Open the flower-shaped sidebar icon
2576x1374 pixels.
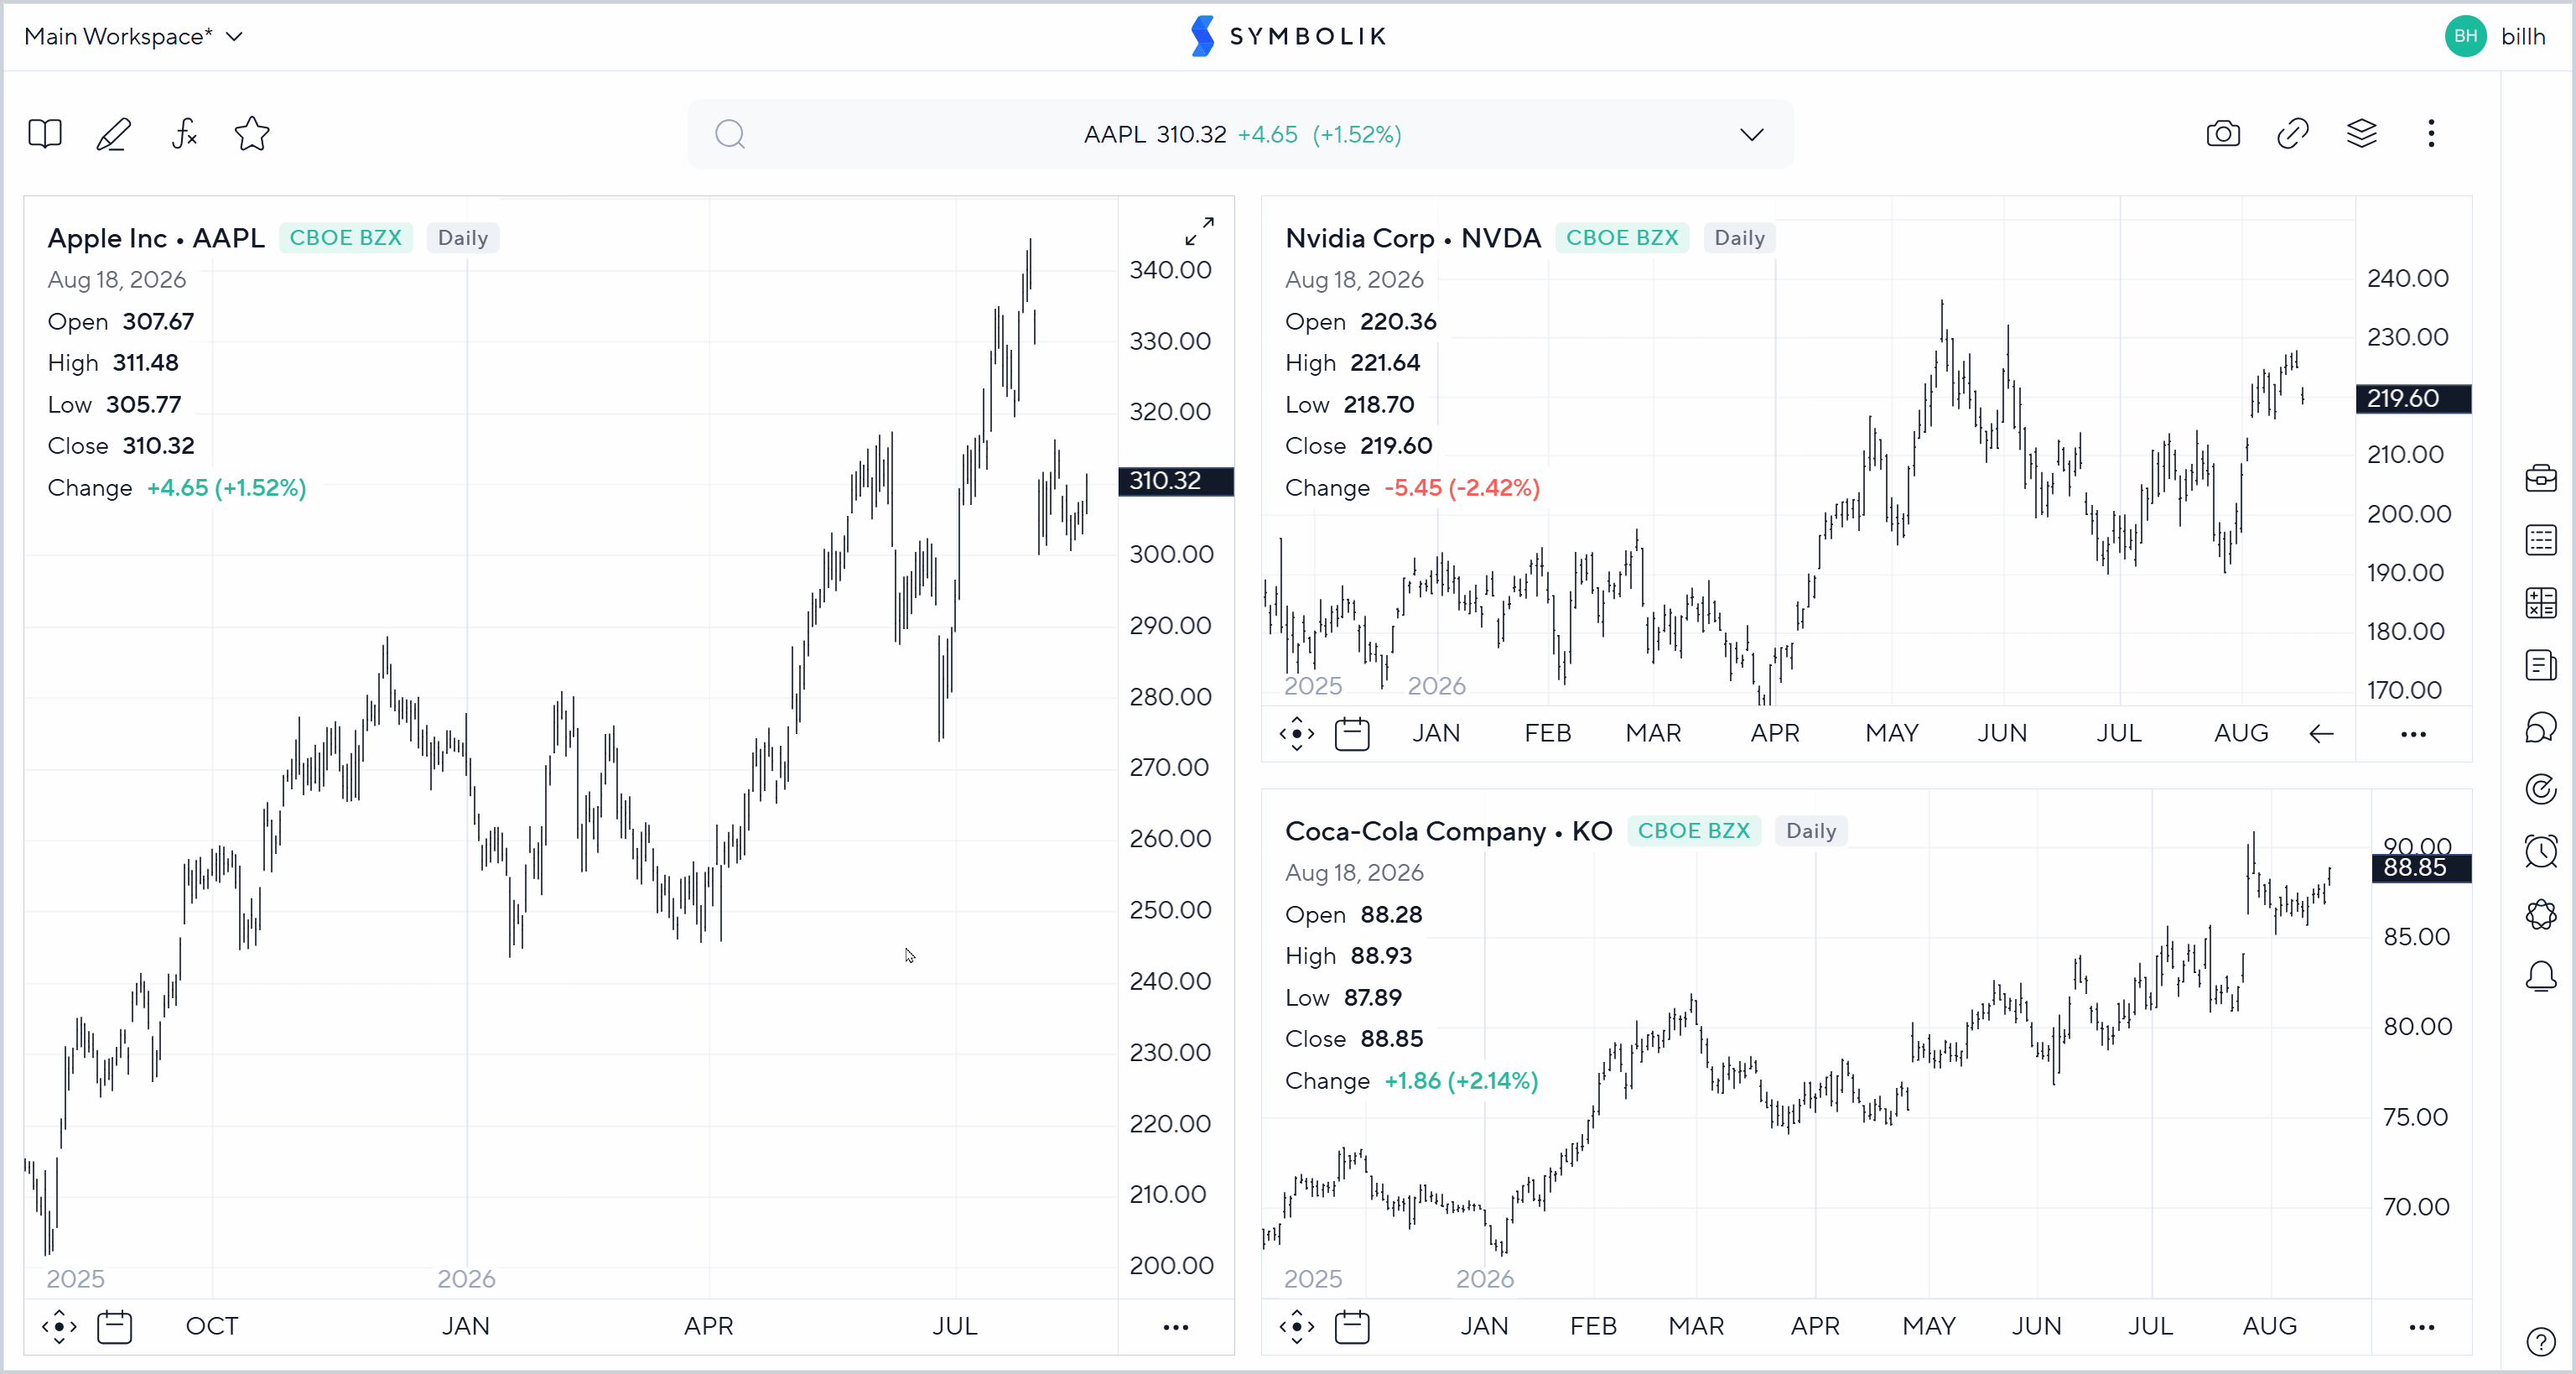(x=2541, y=914)
